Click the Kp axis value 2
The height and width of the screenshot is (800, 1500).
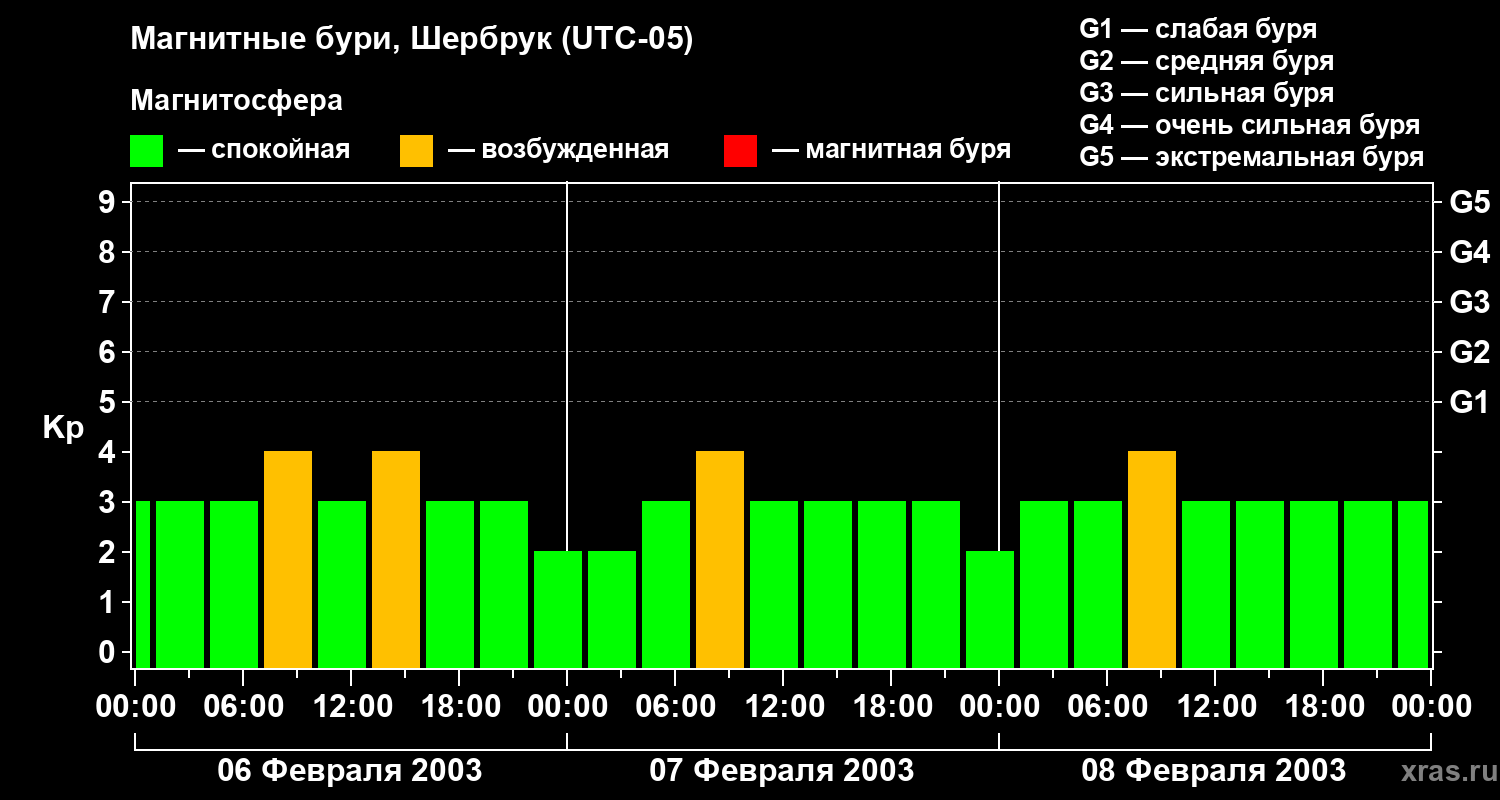pyautogui.click(x=109, y=553)
